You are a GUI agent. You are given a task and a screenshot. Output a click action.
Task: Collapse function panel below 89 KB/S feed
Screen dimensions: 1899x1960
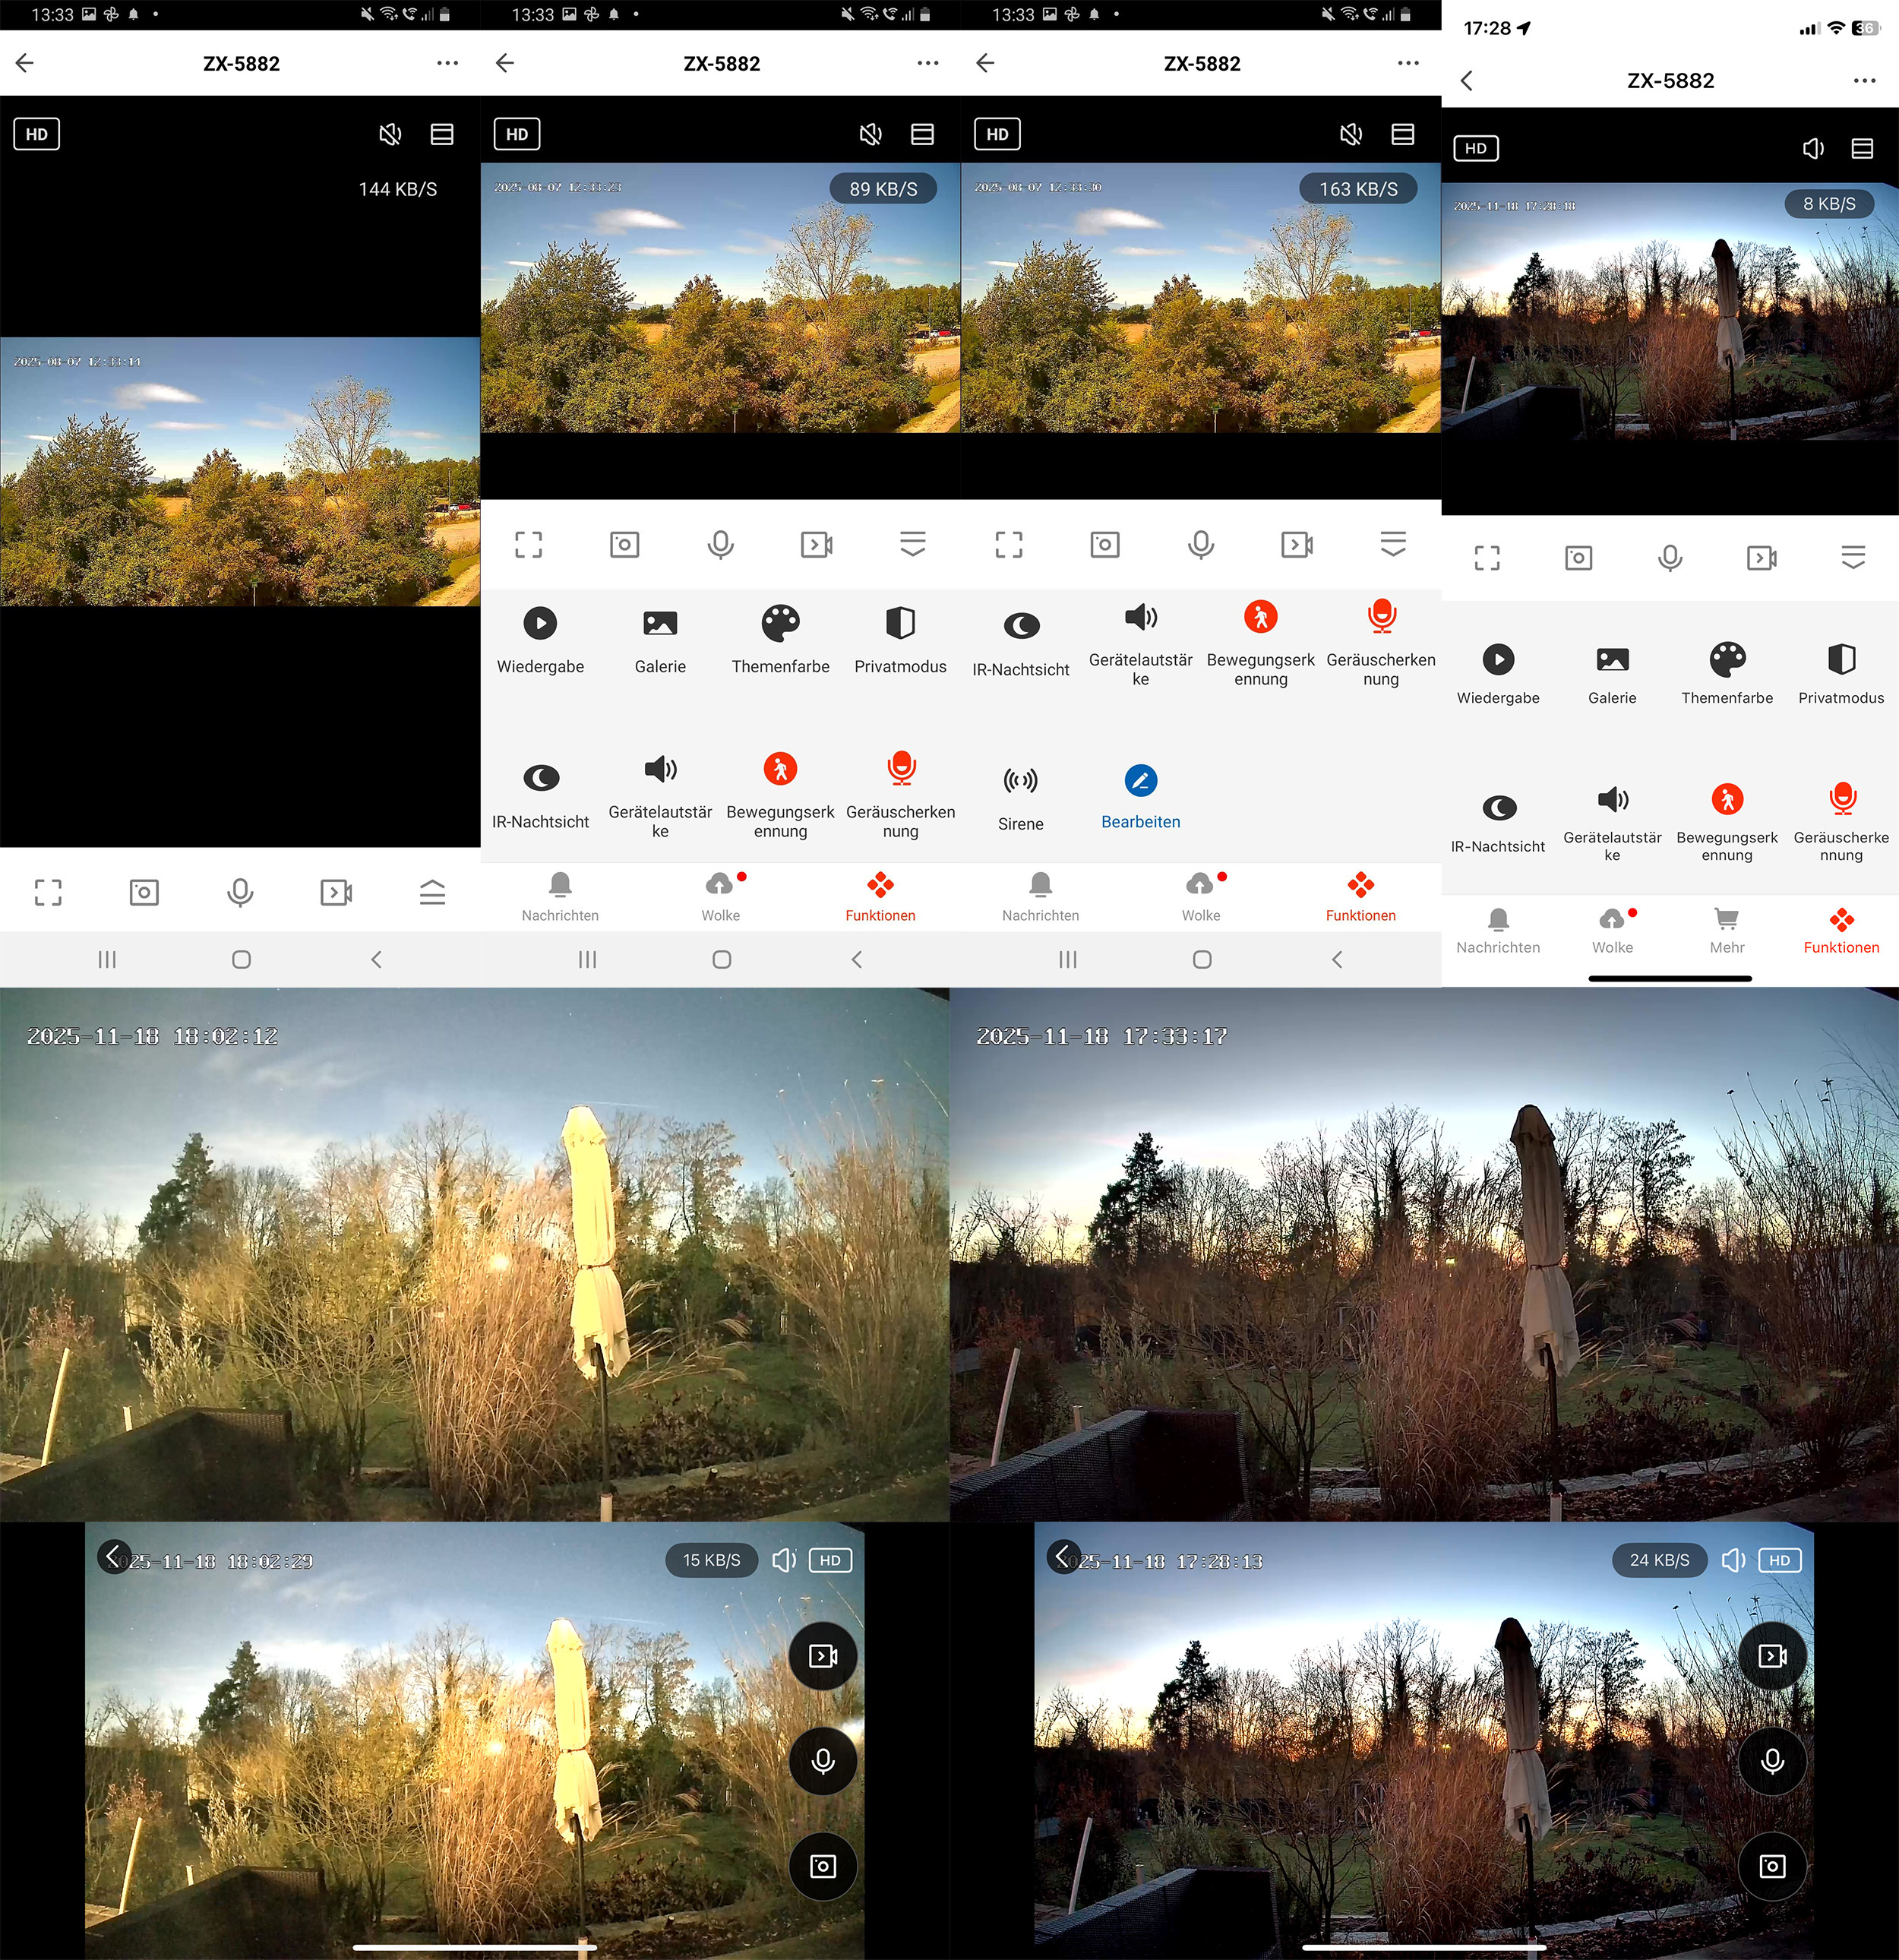[x=912, y=544]
